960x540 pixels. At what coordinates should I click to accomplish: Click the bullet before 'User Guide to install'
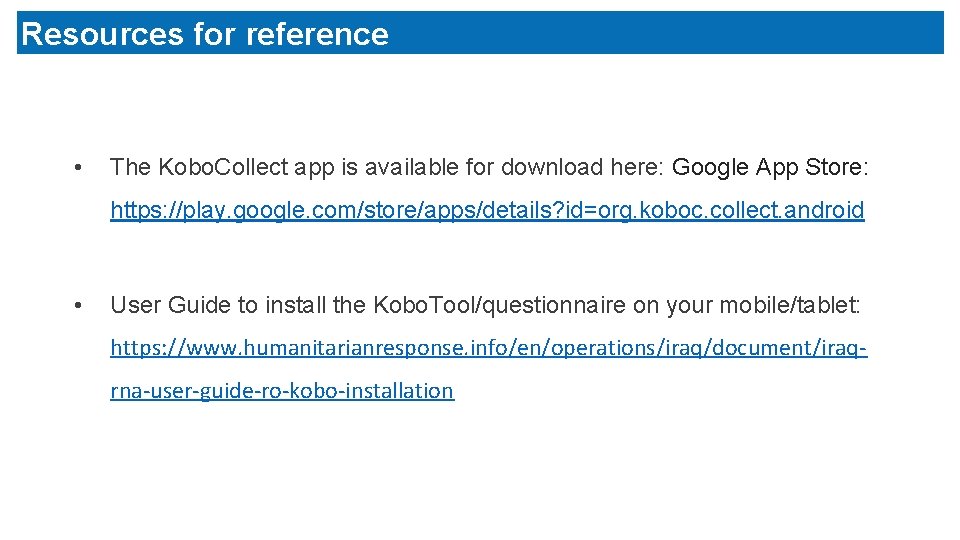tap(78, 305)
